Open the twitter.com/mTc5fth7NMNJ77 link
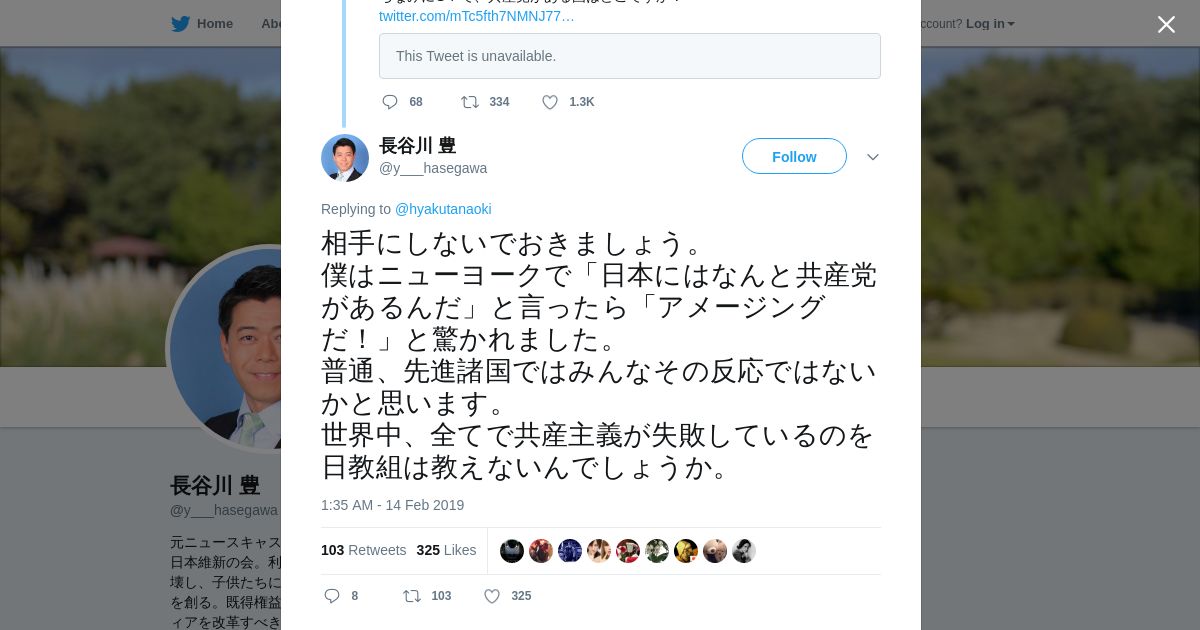The image size is (1200, 630). tap(476, 16)
